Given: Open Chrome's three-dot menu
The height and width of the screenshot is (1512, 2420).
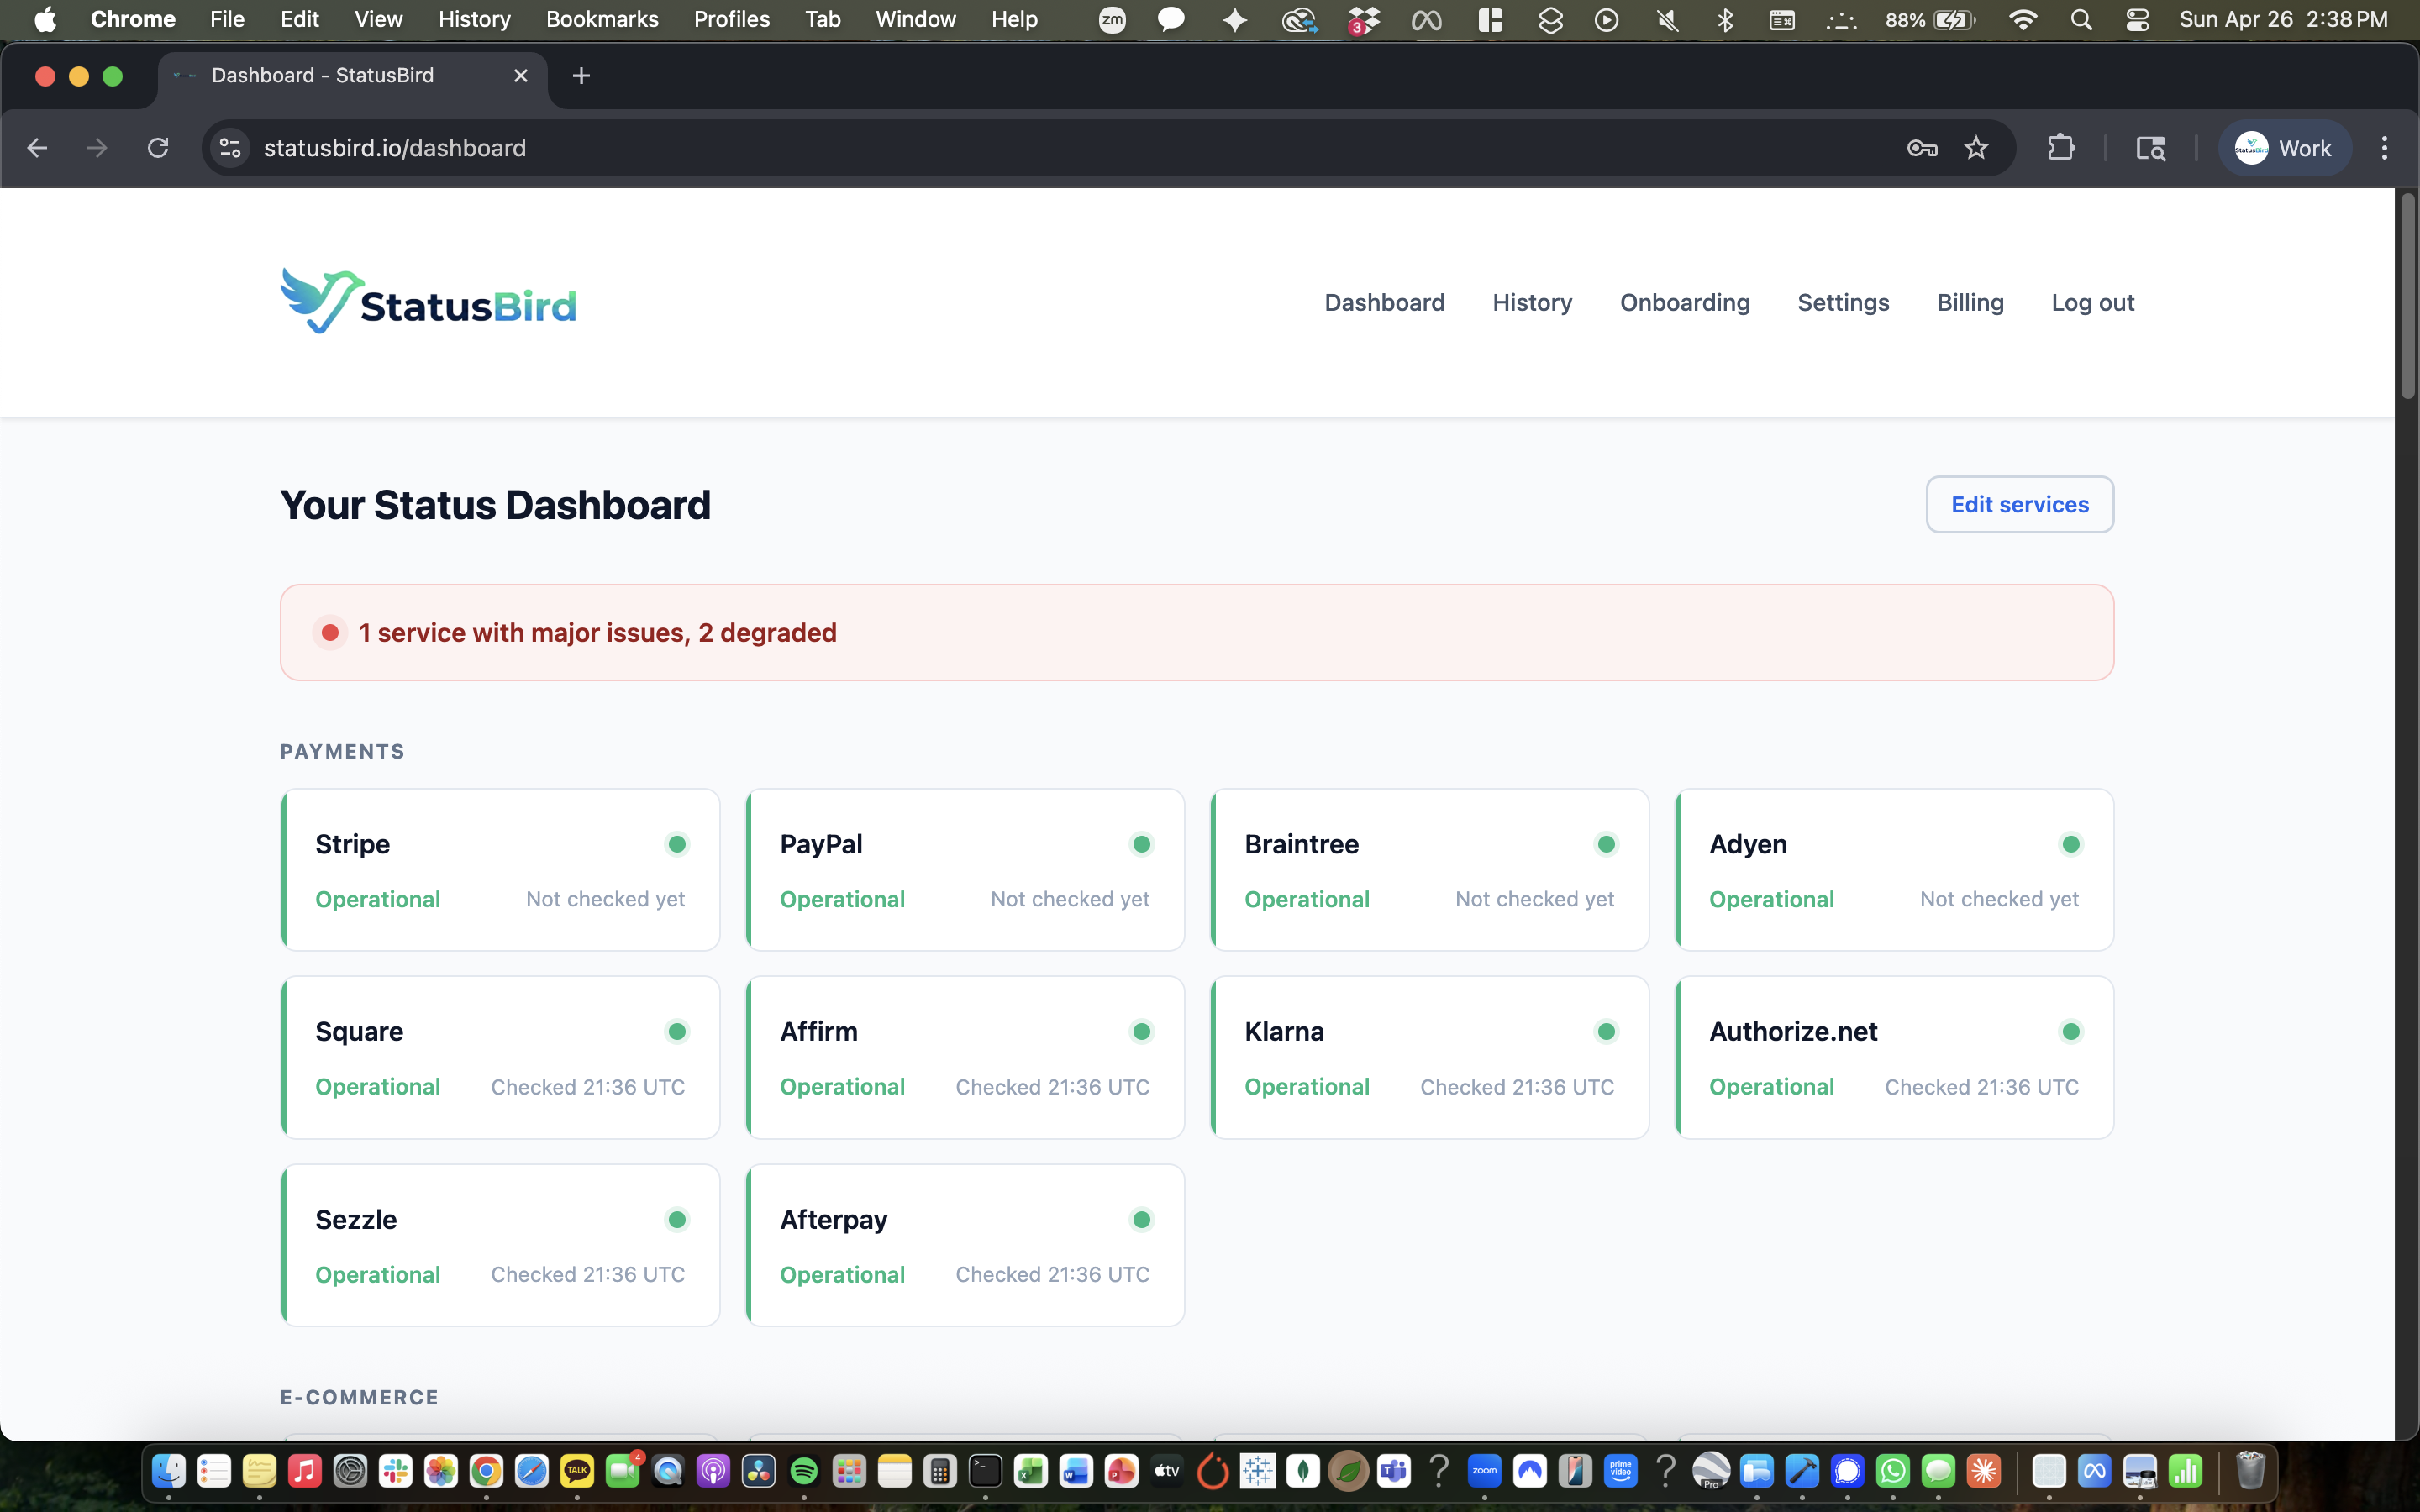Looking at the screenshot, I should click(x=2384, y=148).
